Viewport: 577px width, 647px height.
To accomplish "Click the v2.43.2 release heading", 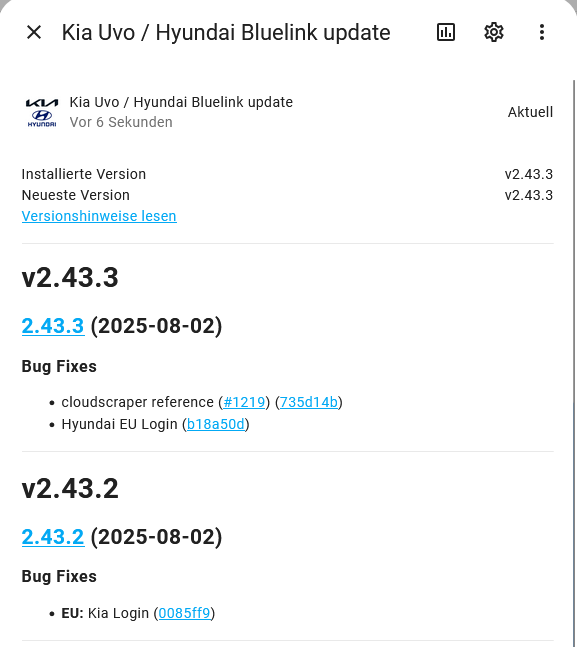I will tap(70, 489).
